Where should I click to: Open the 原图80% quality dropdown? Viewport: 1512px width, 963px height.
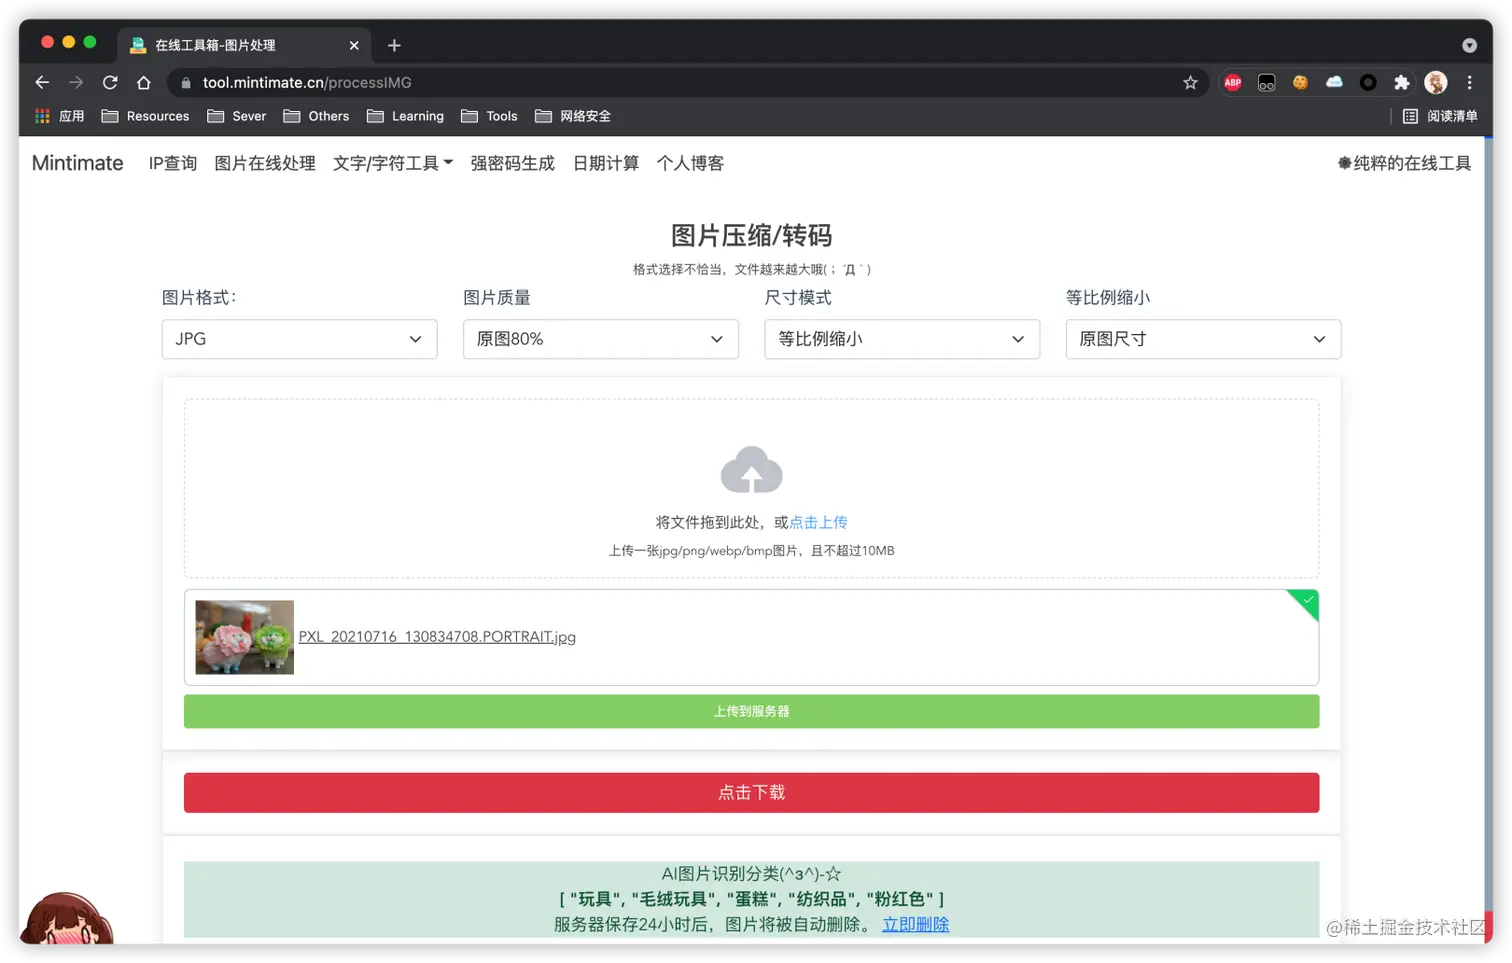click(x=600, y=339)
